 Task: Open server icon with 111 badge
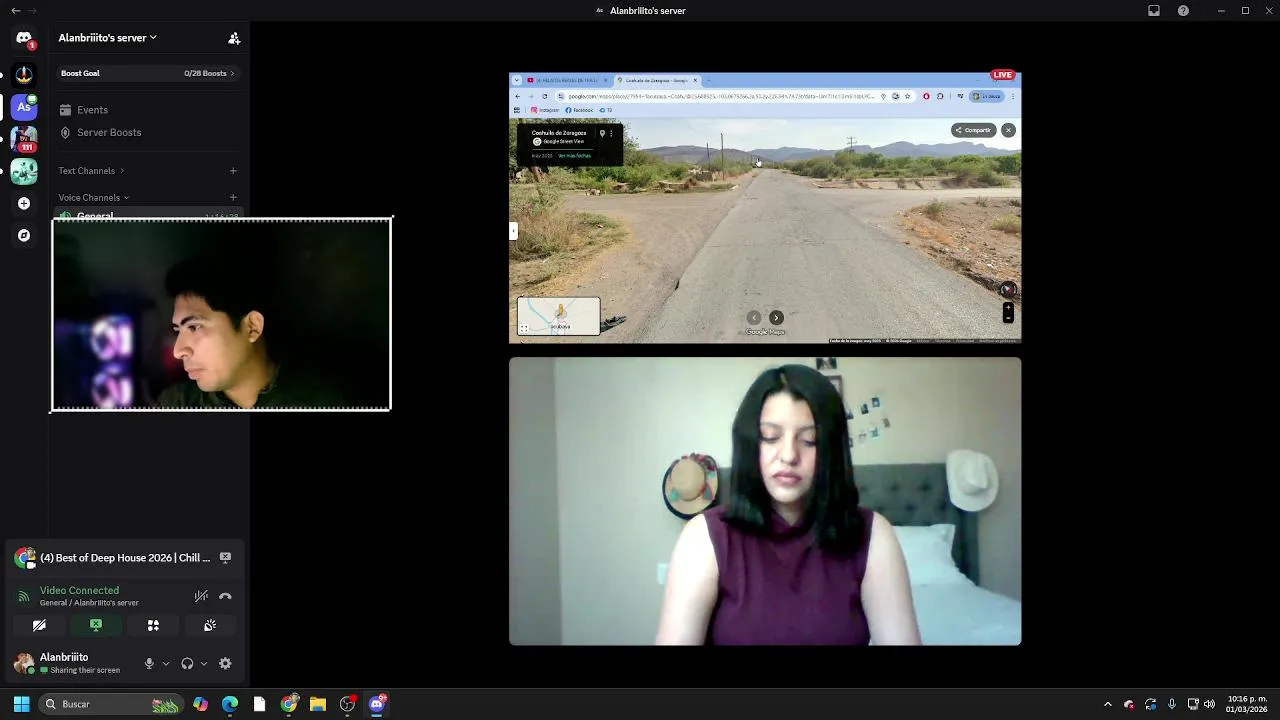(24, 138)
